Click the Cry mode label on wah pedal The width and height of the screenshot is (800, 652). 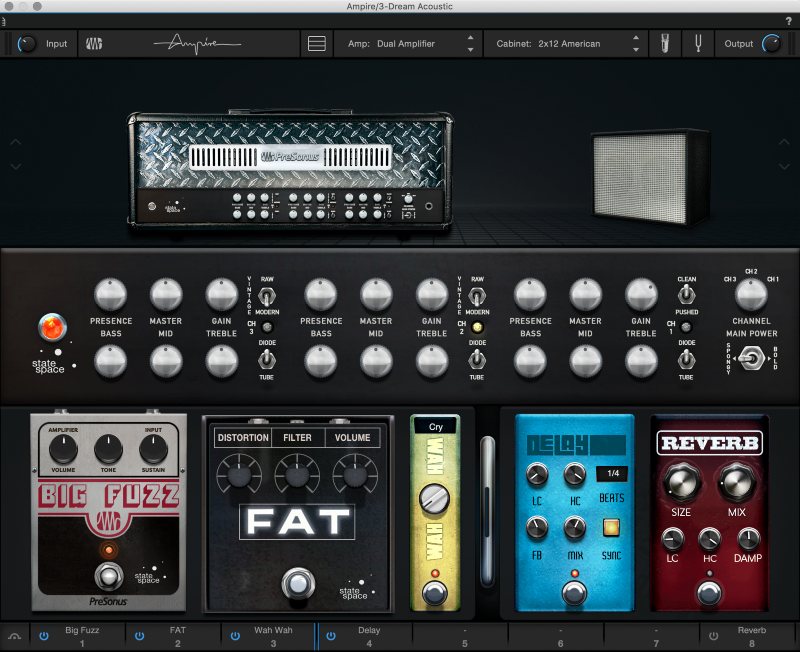[x=435, y=425]
